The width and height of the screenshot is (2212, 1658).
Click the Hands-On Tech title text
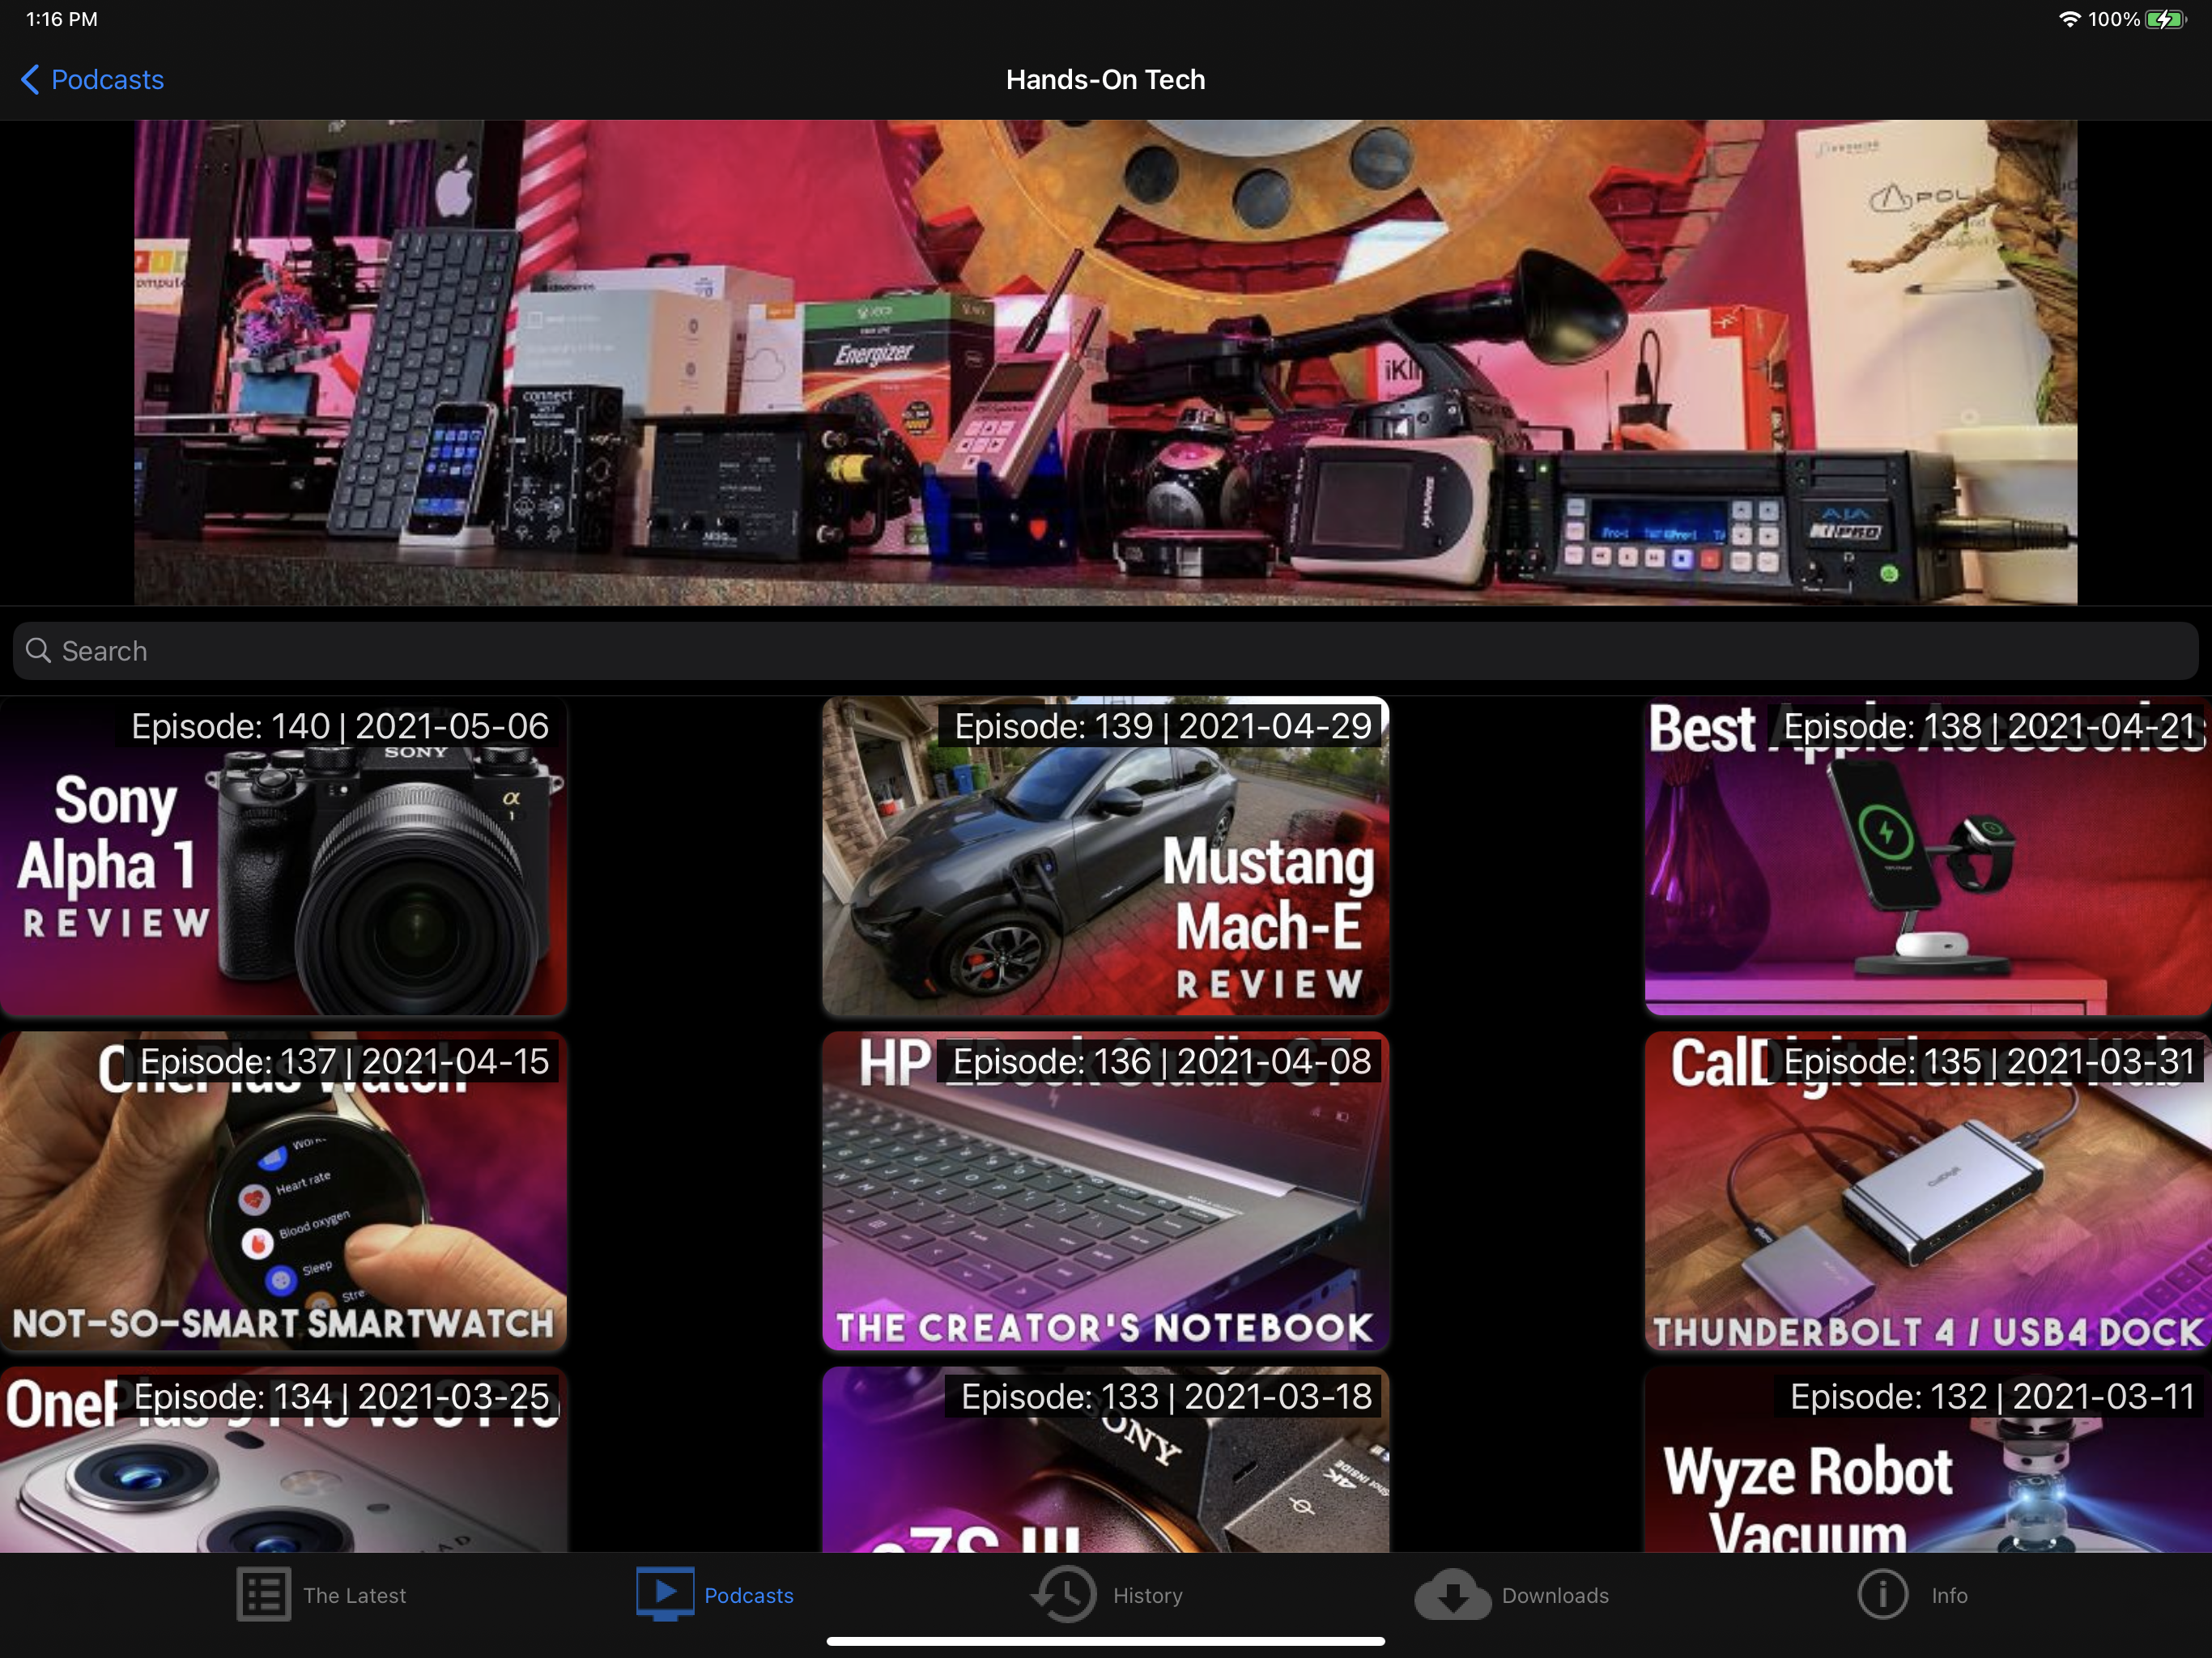1106,80
